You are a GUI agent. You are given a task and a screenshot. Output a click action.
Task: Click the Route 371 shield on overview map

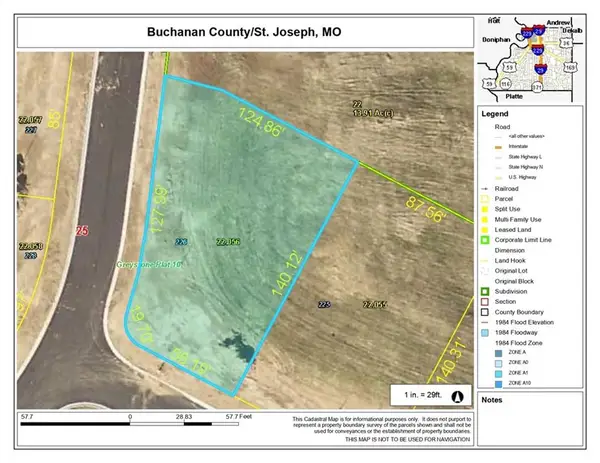[537, 87]
